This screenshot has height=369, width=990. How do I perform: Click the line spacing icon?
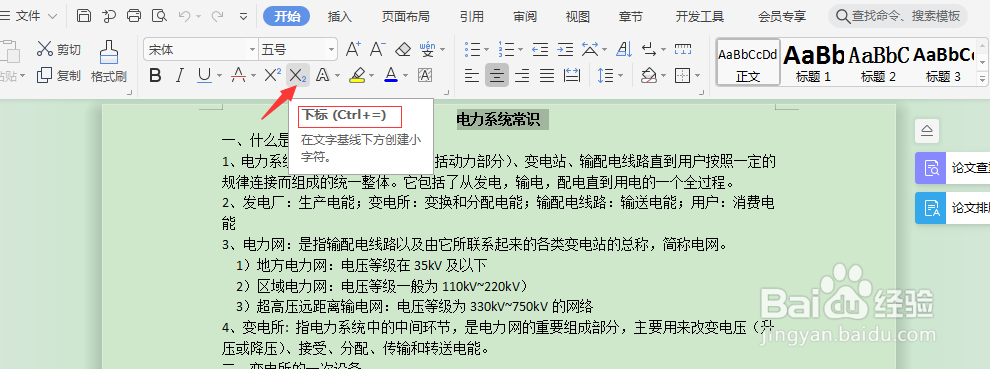click(x=605, y=76)
